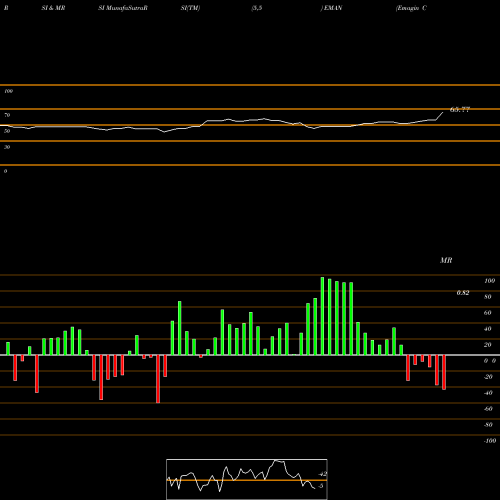The image size is (500, 500).
Task: Select the EMAN ticker text in header
Action: click(333, 8)
